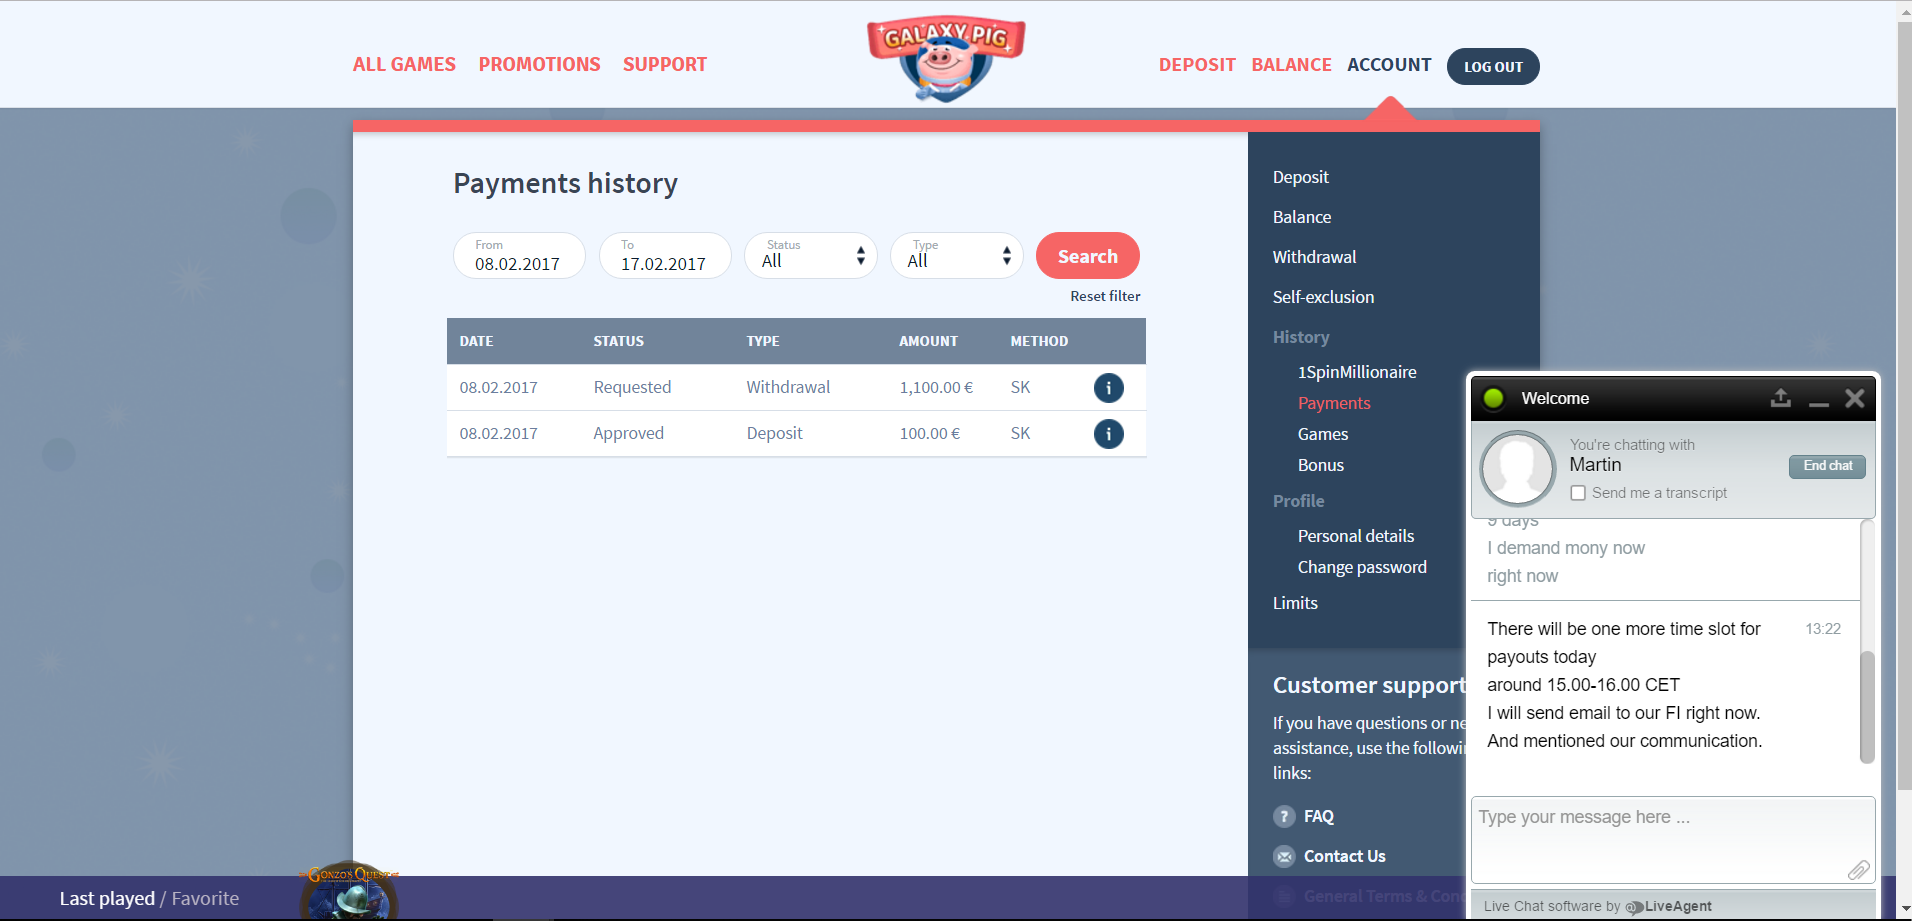Open the Status filter dropdown
1912x921 pixels.
[x=811, y=256]
